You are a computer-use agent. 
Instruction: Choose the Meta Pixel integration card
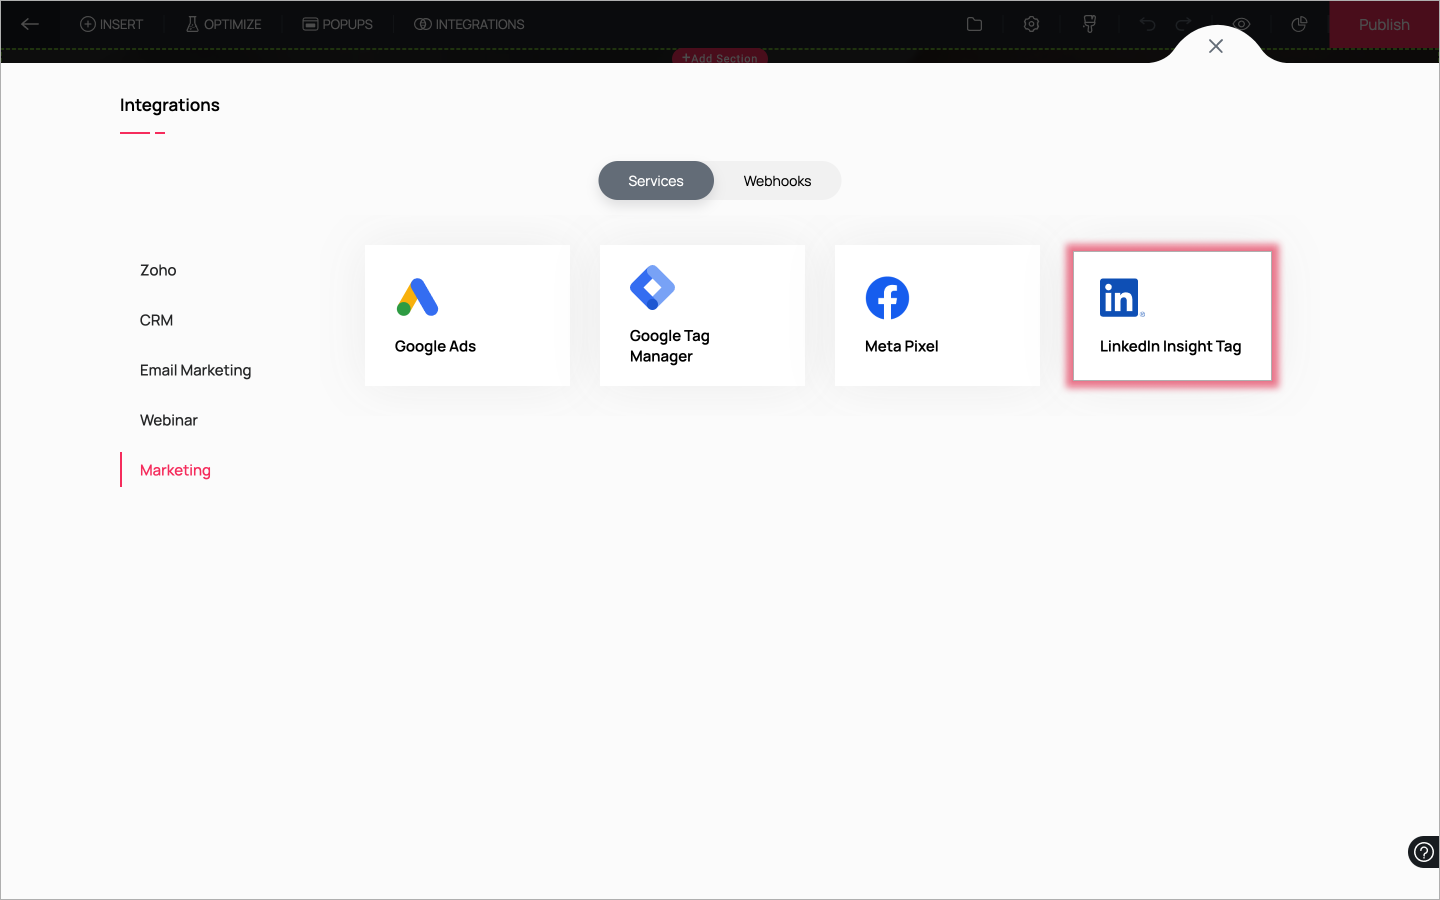coord(937,316)
